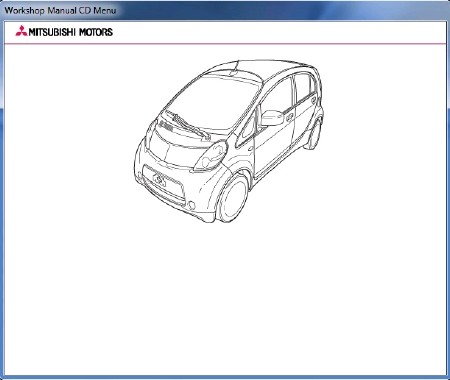450x380 pixels.
Task: Click the emblem on the car's front grille
Action: 160,180
